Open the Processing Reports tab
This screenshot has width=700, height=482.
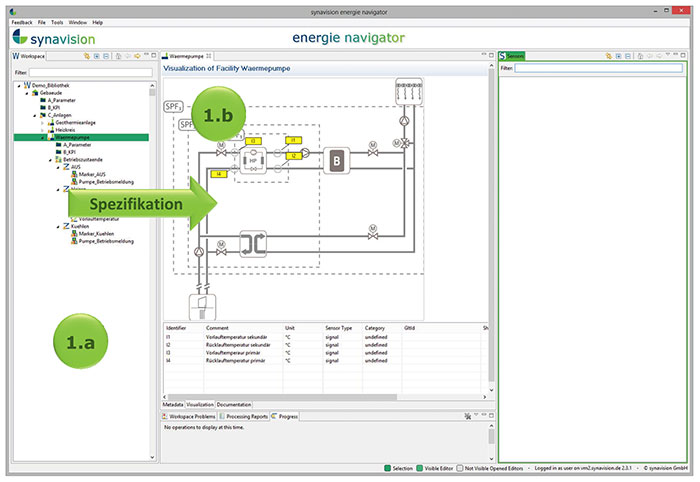[x=244, y=416]
